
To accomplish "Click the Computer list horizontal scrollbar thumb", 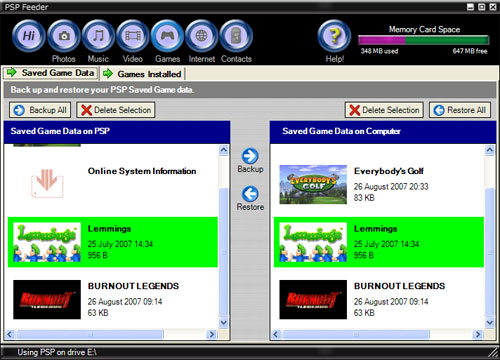I will [x=356, y=334].
